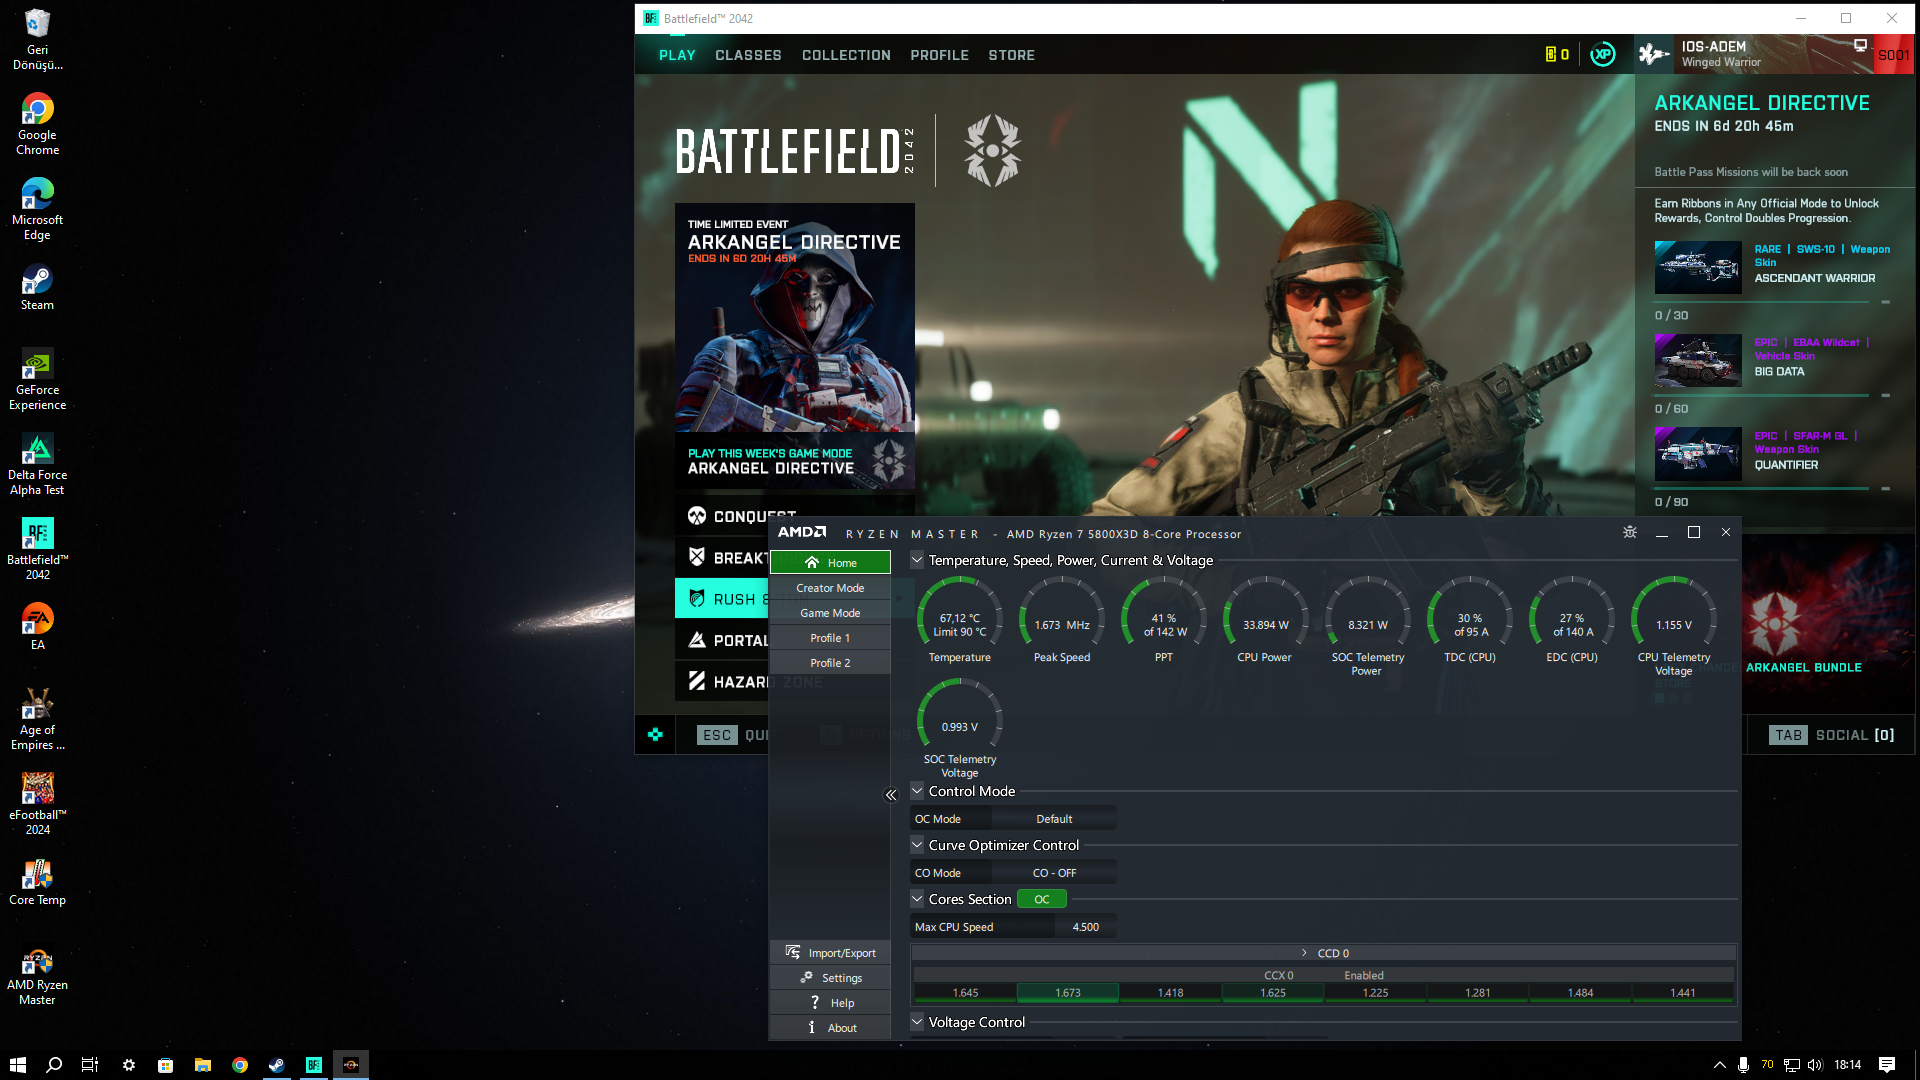Screen dimensions: 1920x1080
Task: Click the Max CPU Speed 4.500 field
Action: point(1084,927)
